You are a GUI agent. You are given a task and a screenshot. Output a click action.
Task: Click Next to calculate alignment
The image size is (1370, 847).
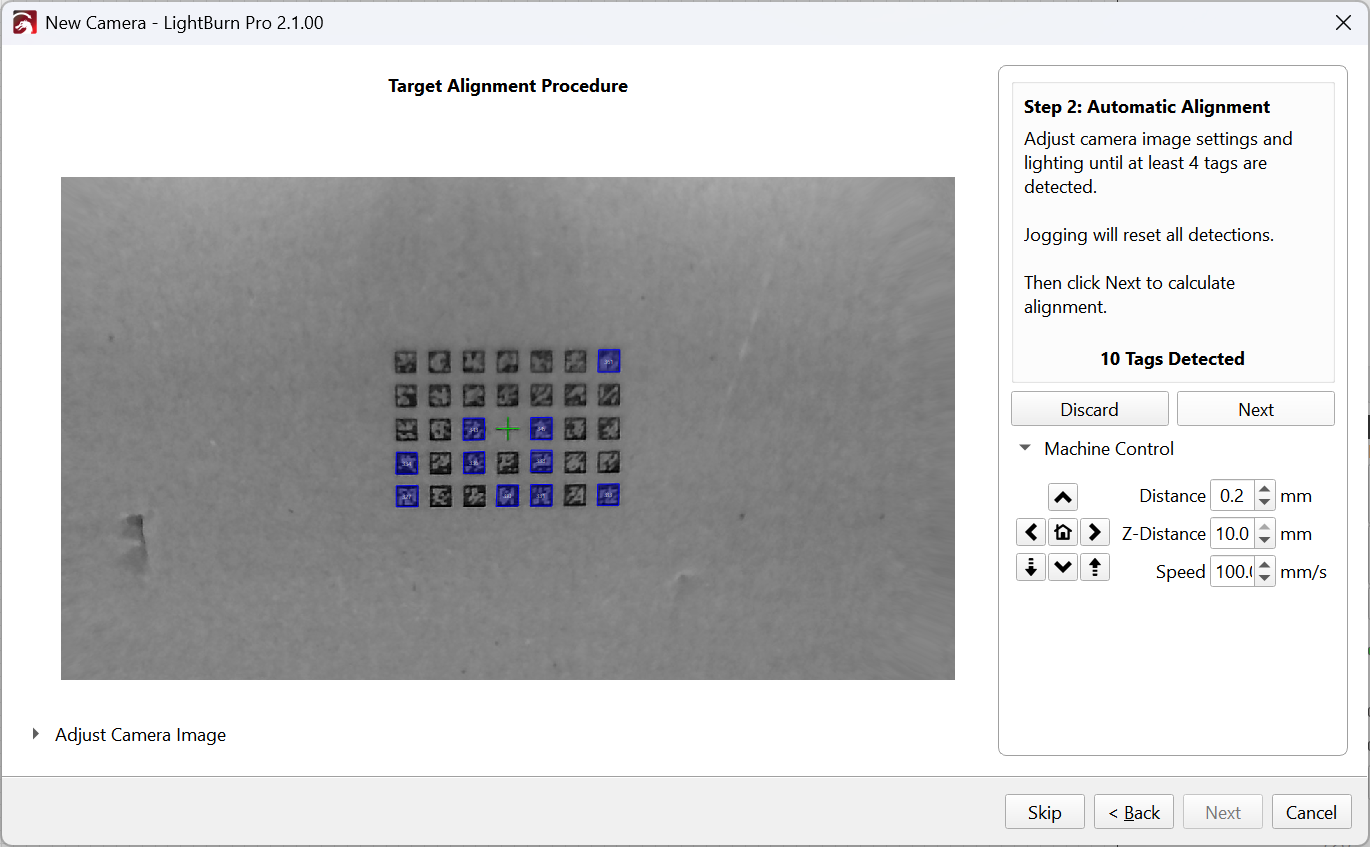(1256, 409)
